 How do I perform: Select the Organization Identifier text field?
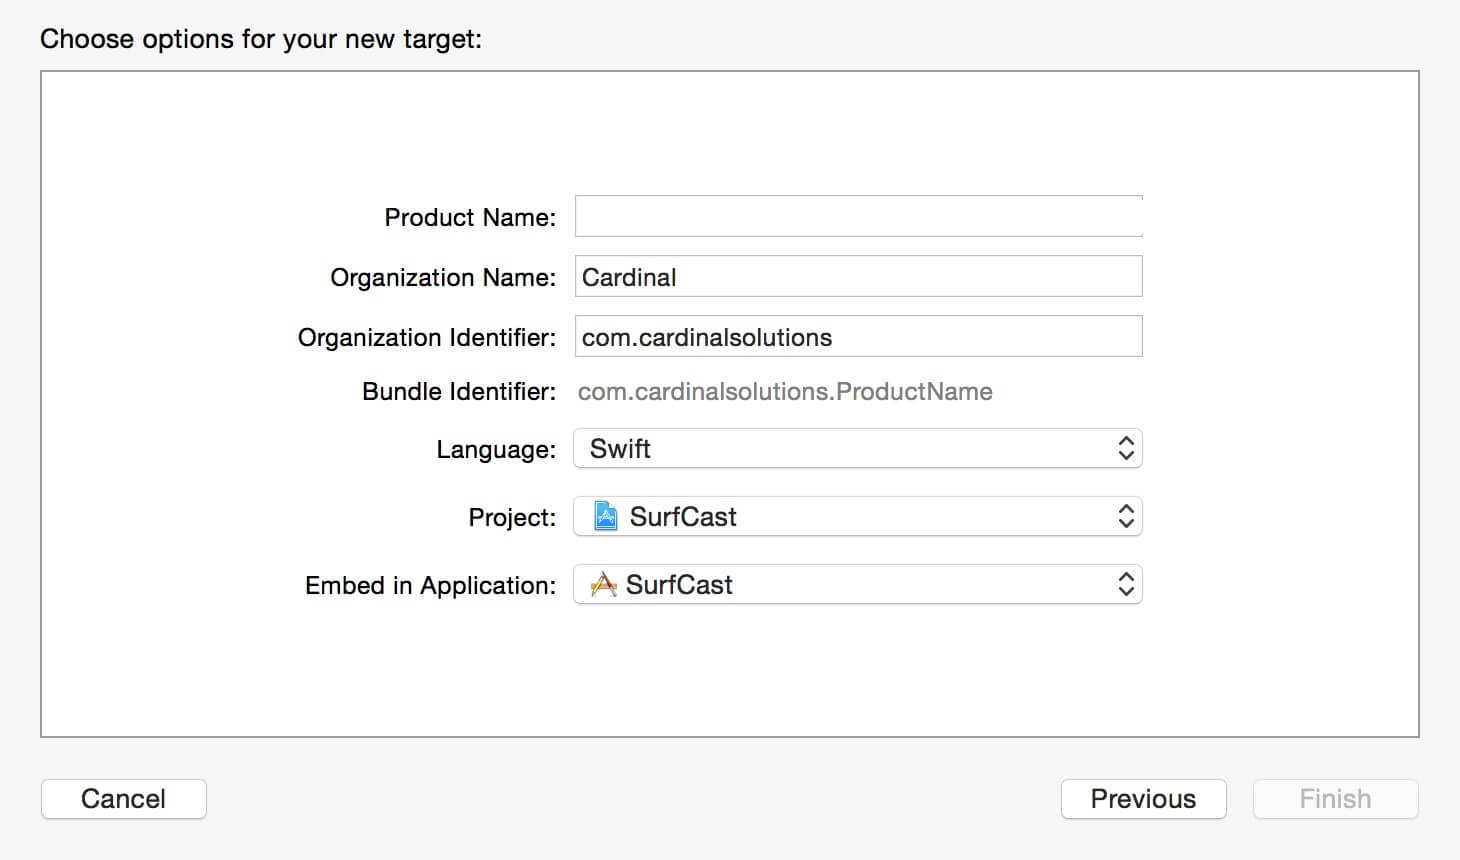pyautogui.click(x=858, y=337)
